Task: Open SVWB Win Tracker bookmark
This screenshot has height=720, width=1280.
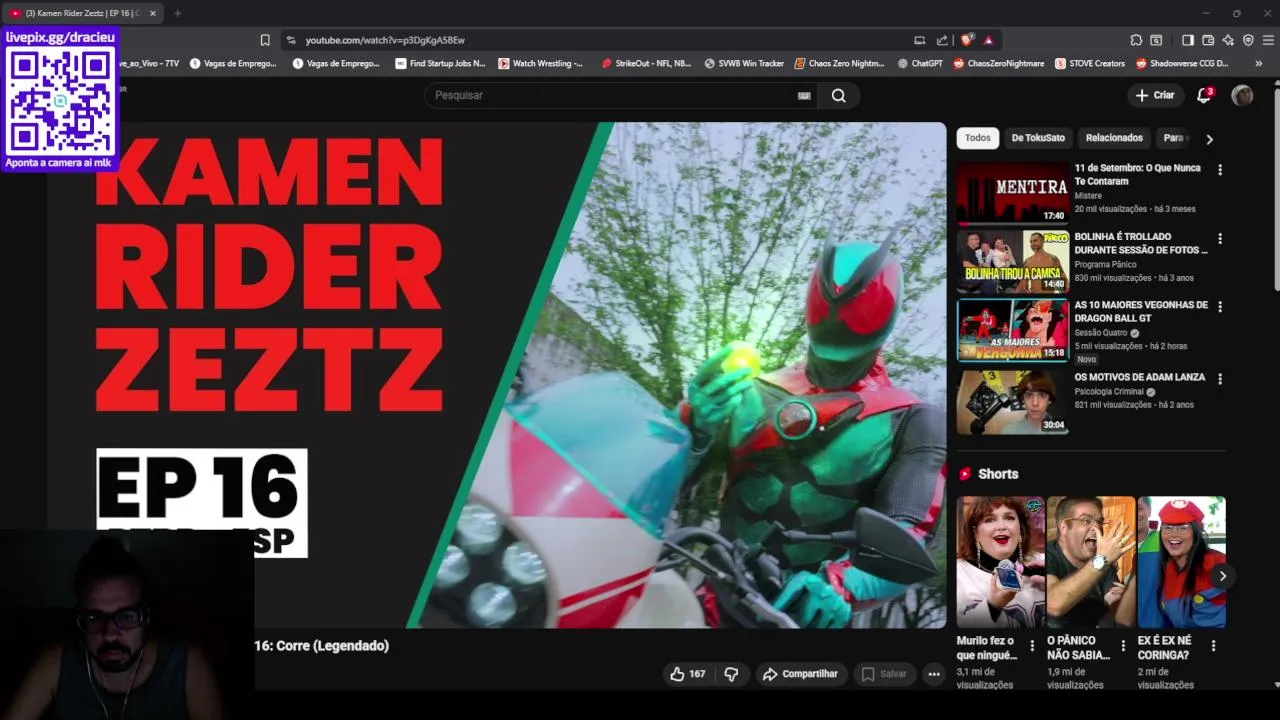Action: point(744,63)
